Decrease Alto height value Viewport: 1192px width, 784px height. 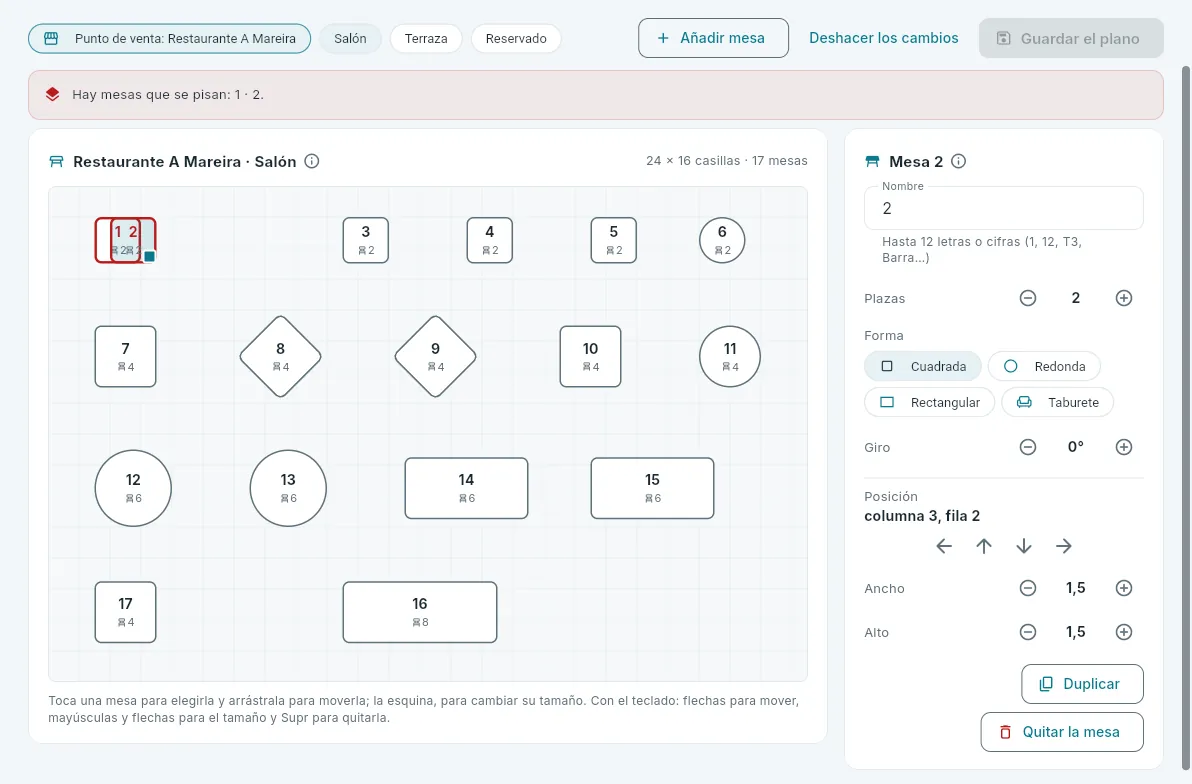1028,632
